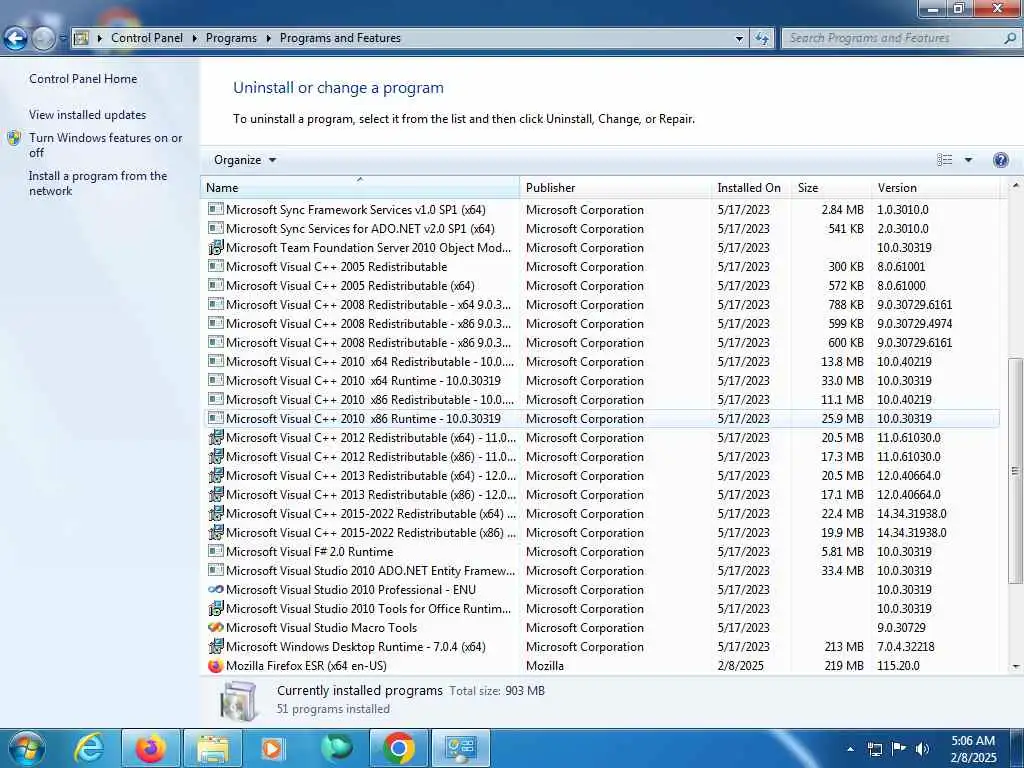Image resolution: width=1024 pixels, height=768 pixels.
Task: Launch Internet Explorer from the taskbar
Action: 89,748
